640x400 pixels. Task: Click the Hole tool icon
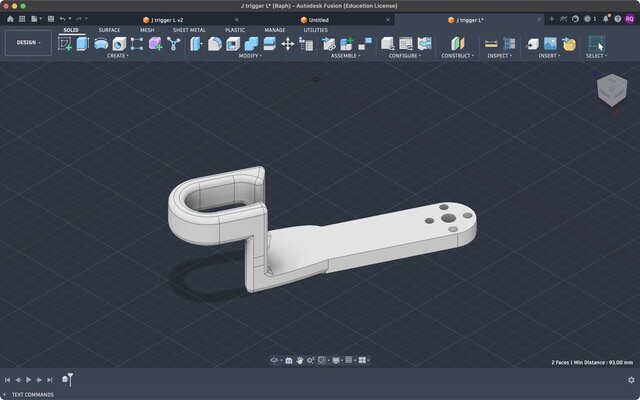click(119, 44)
